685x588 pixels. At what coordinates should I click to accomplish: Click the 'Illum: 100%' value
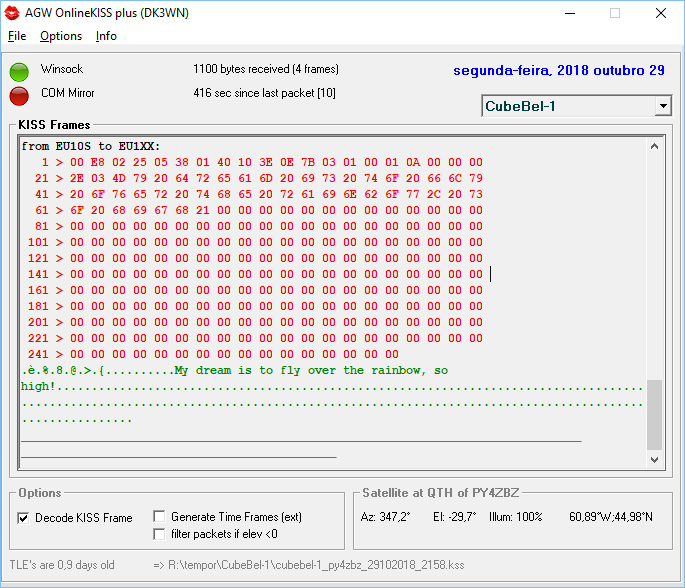(x=515, y=517)
